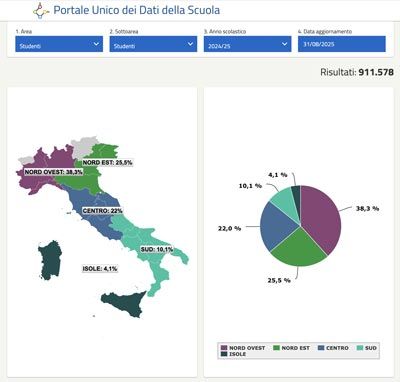
Task: Click the Risultati: 911.578 total
Action: click(357, 72)
